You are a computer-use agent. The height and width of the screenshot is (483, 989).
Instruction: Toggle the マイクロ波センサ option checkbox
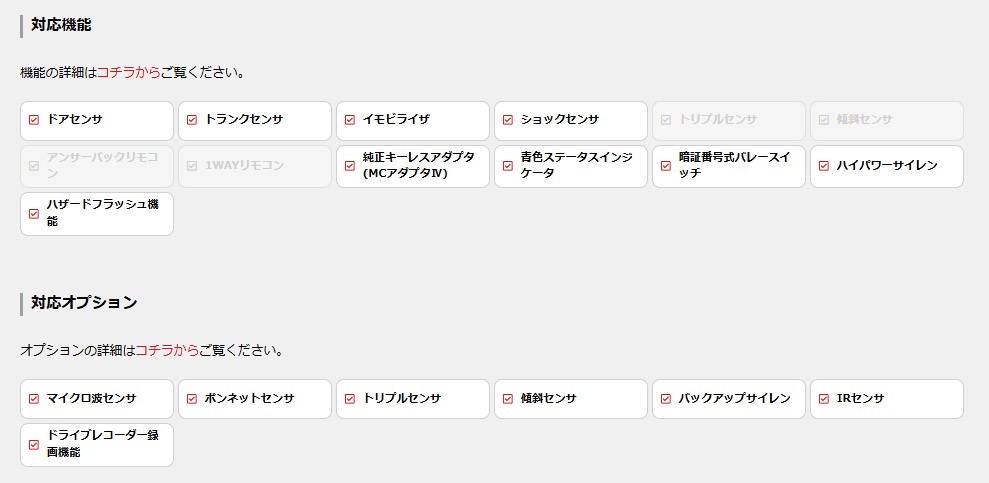coord(34,399)
